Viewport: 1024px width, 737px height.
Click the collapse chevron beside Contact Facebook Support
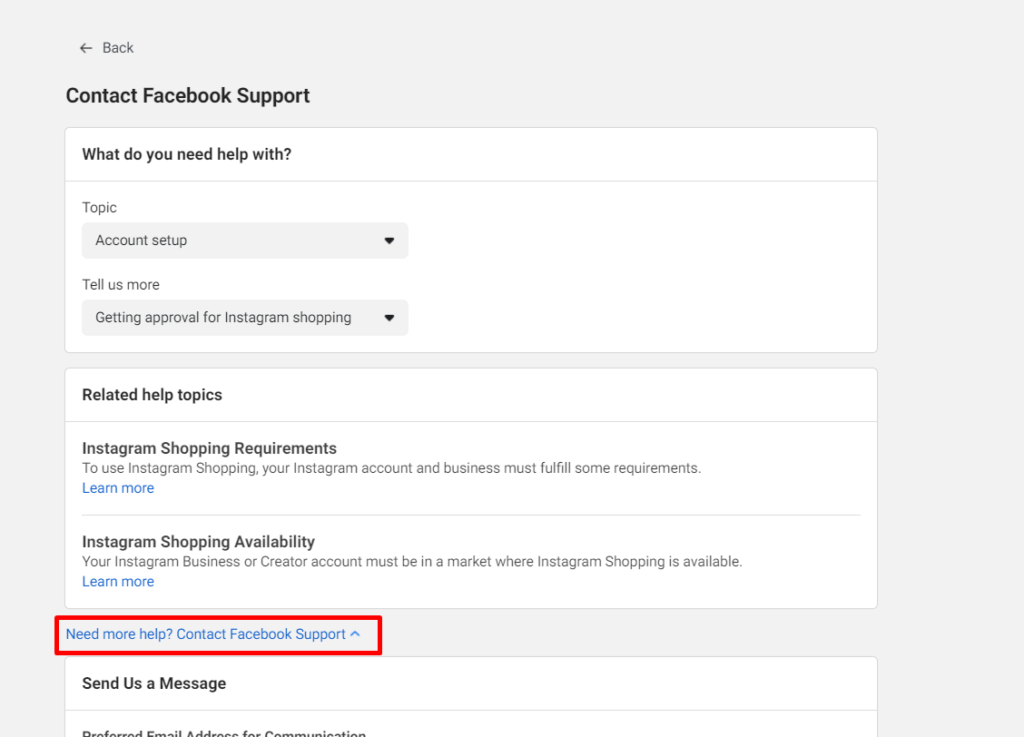point(356,634)
